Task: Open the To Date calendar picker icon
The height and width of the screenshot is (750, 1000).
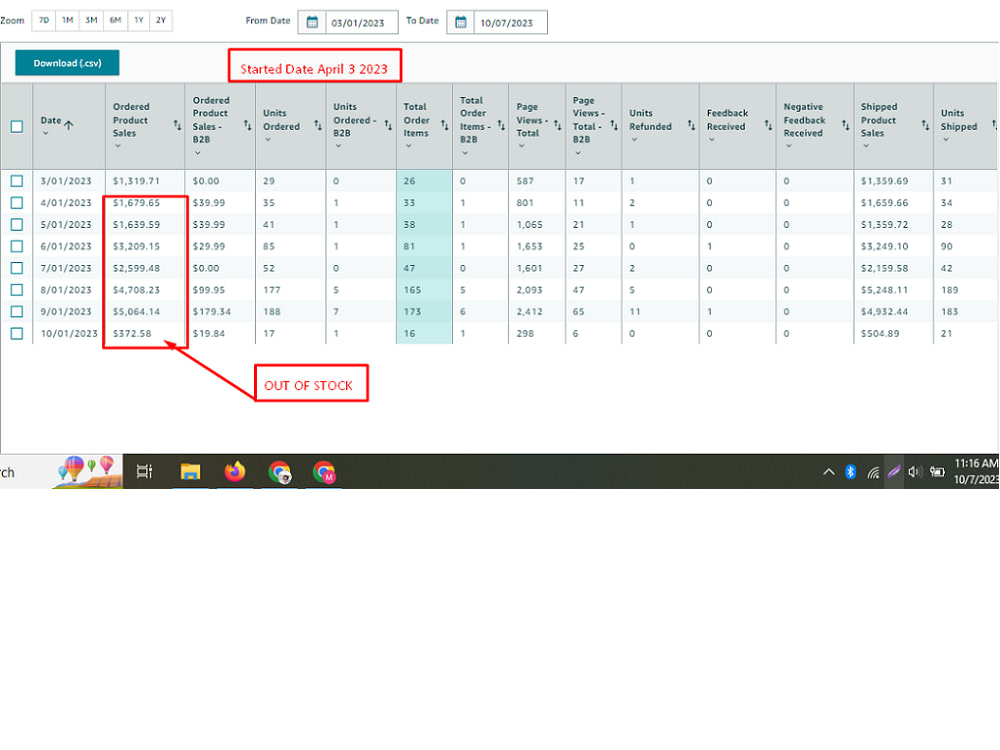Action: click(x=460, y=22)
